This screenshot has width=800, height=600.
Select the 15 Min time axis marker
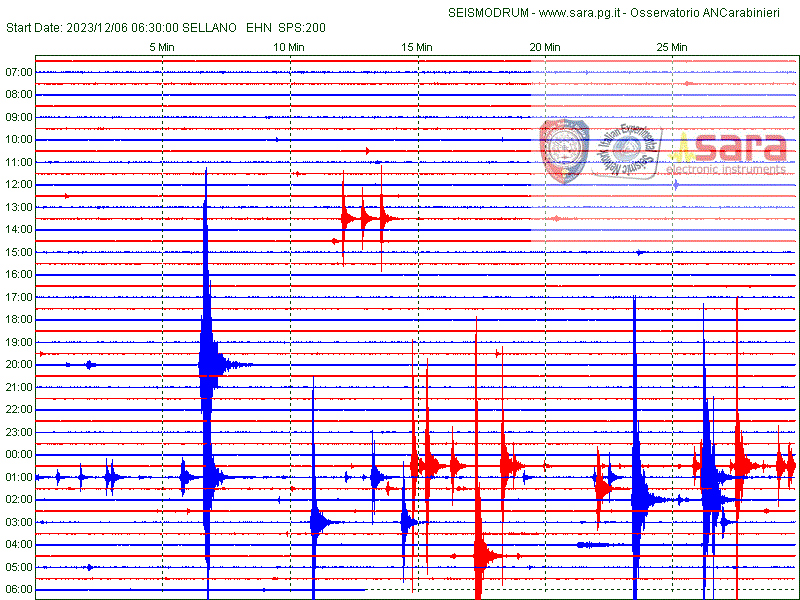tap(417, 47)
